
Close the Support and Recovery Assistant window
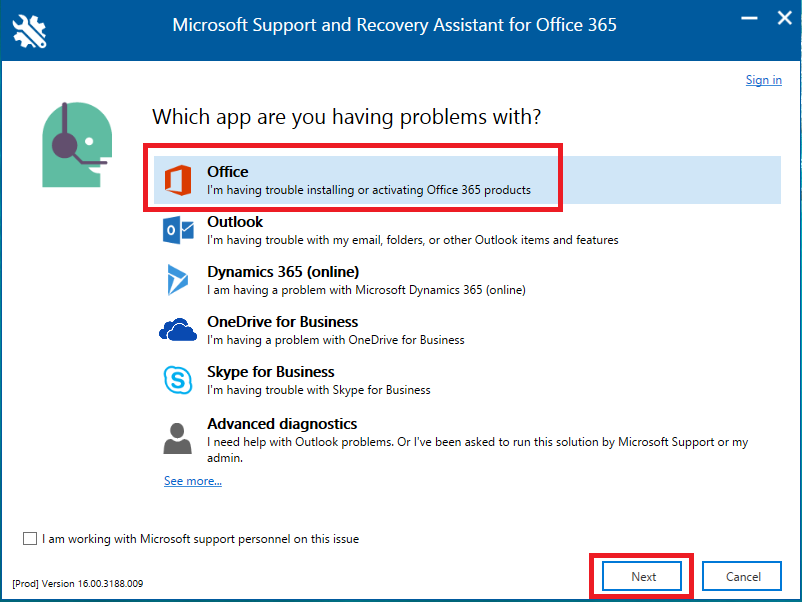pyautogui.click(x=785, y=18)
